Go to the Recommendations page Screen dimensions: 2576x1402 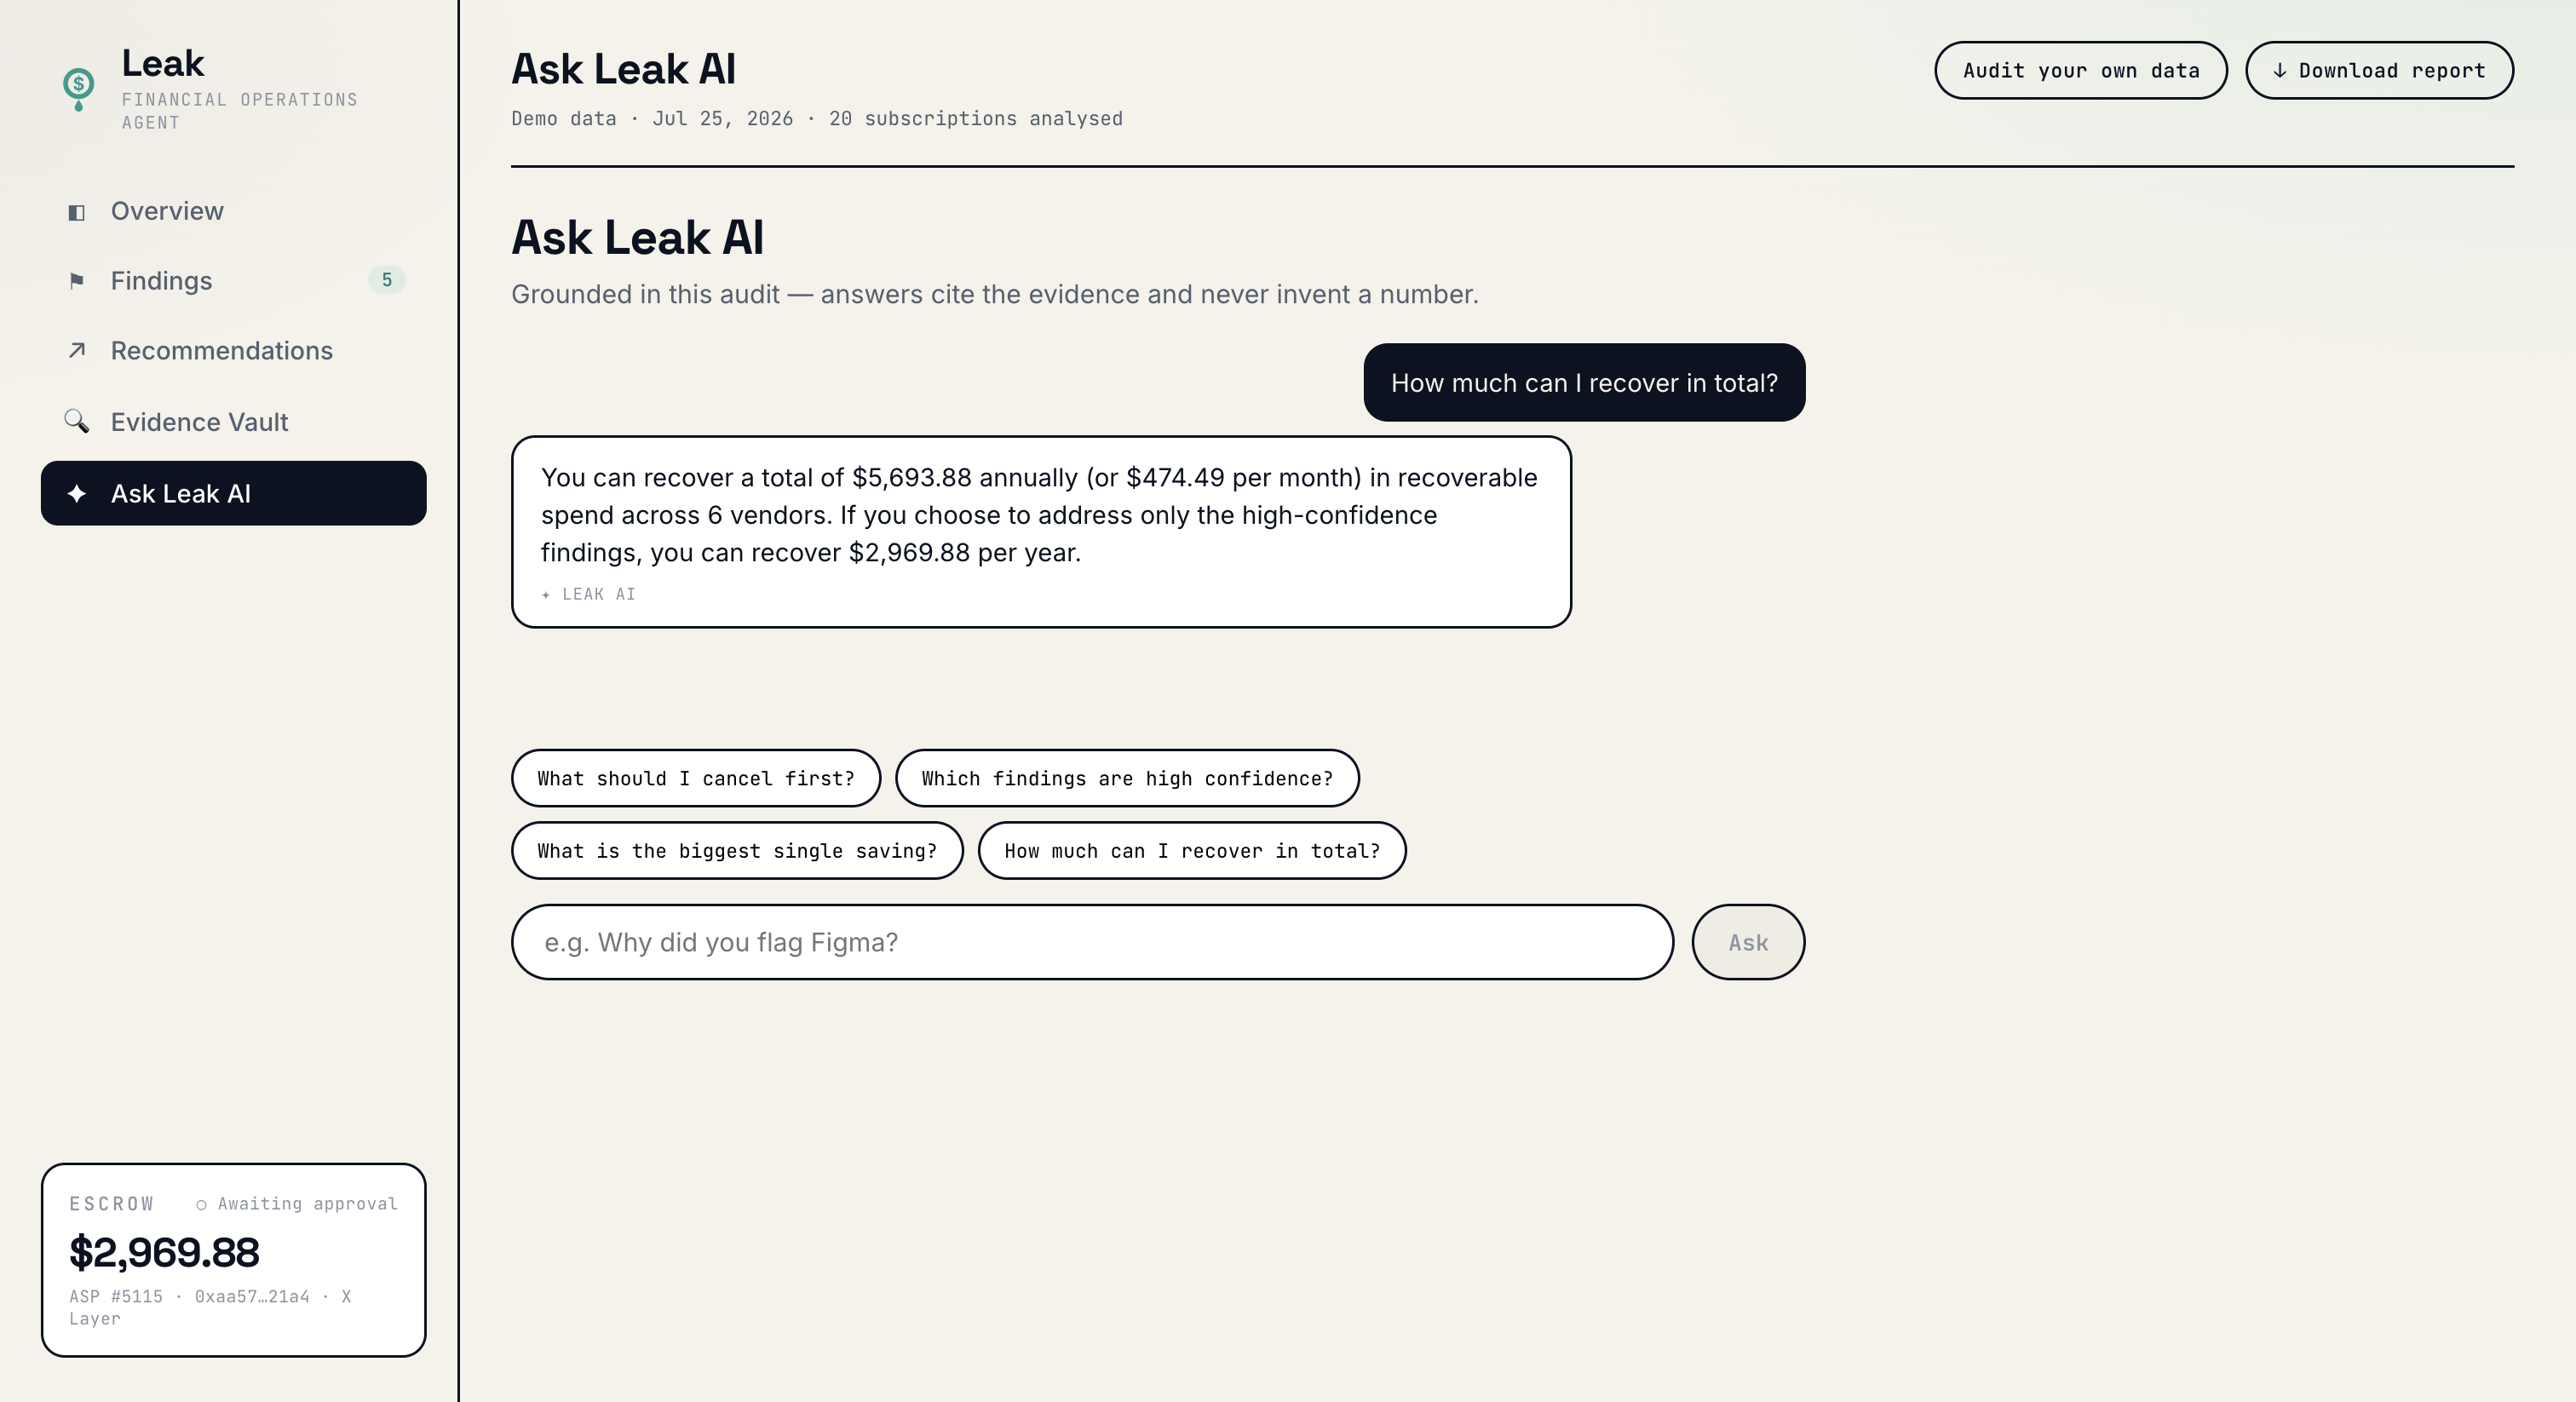point(234,351)
